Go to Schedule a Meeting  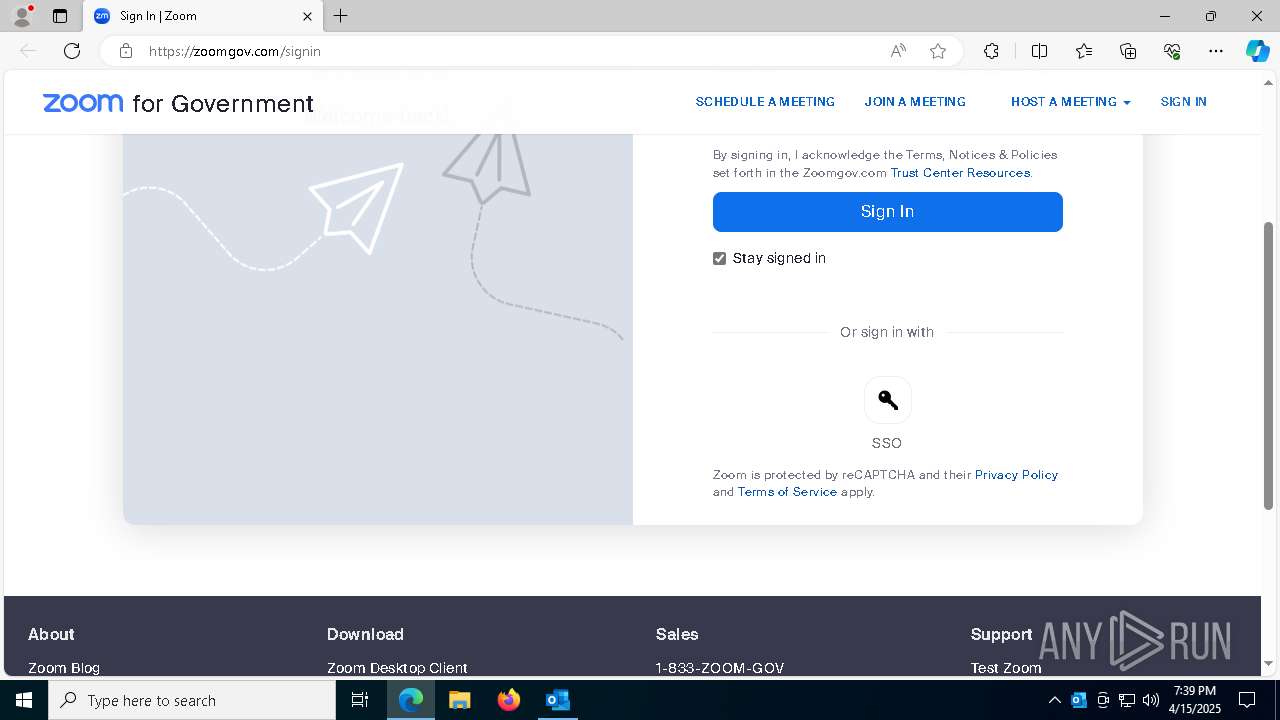coord(765,101)
